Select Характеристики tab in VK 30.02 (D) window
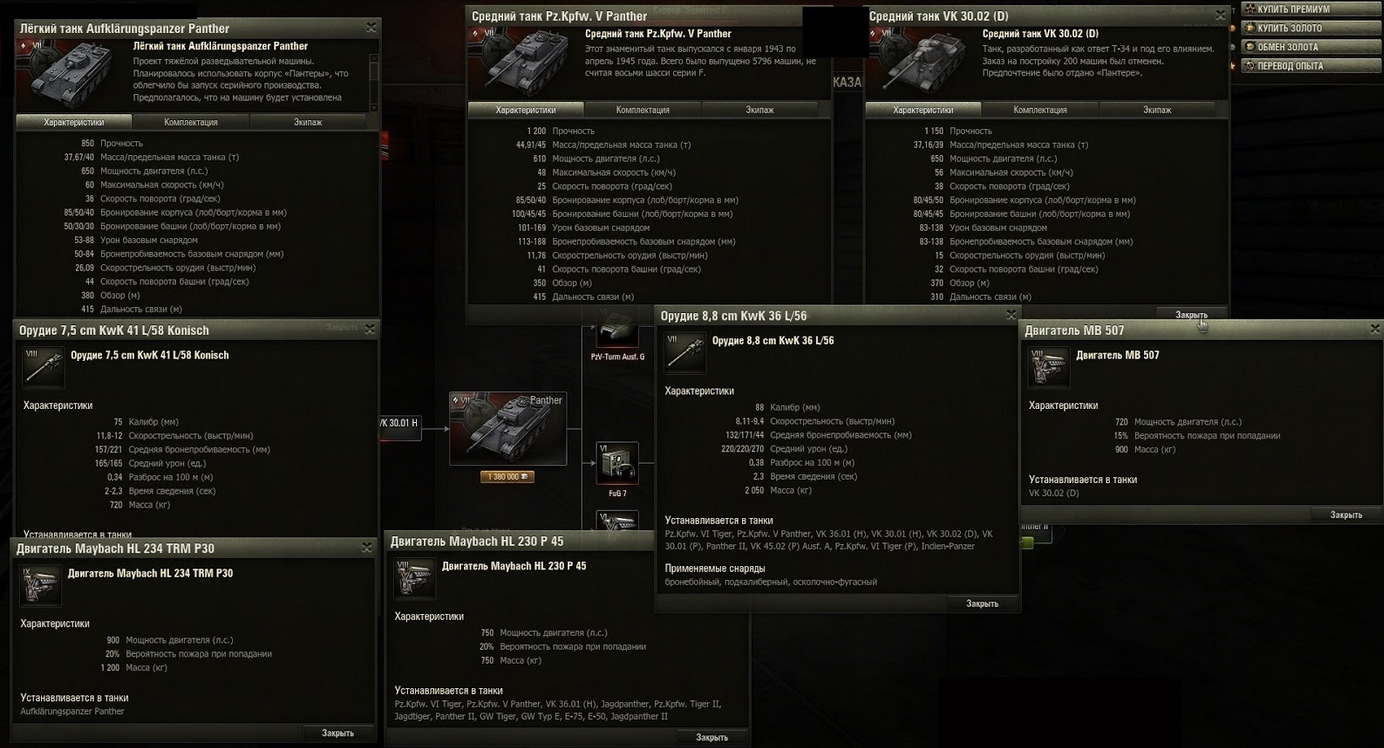This screenshot has width=1384, height=748. [922, 110]
